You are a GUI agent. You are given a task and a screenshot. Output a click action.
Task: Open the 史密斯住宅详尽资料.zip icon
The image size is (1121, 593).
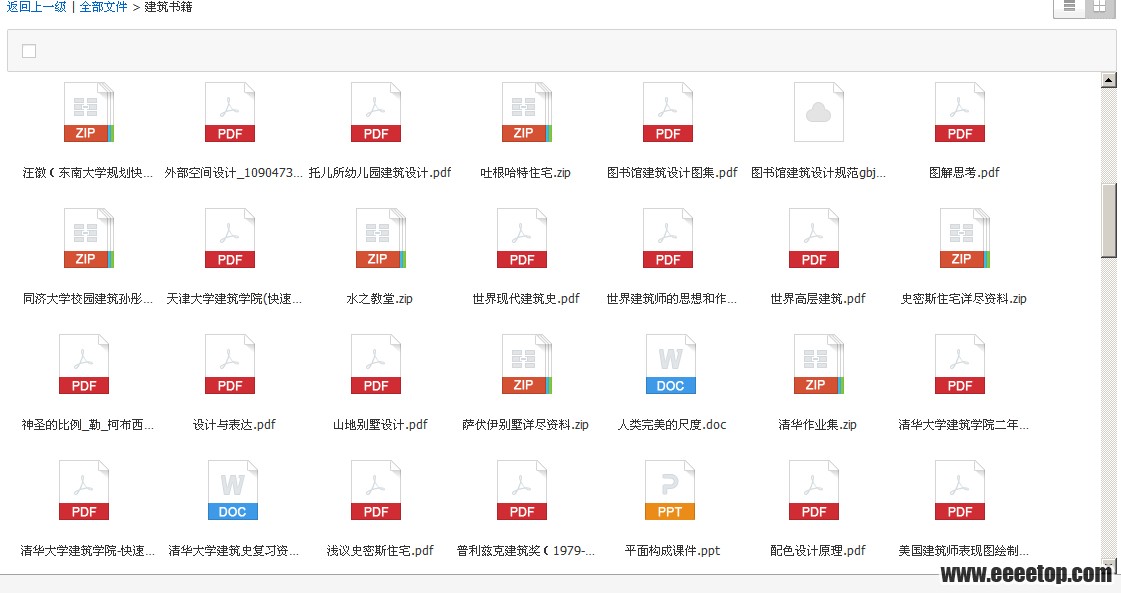click(x=964, y=238)
